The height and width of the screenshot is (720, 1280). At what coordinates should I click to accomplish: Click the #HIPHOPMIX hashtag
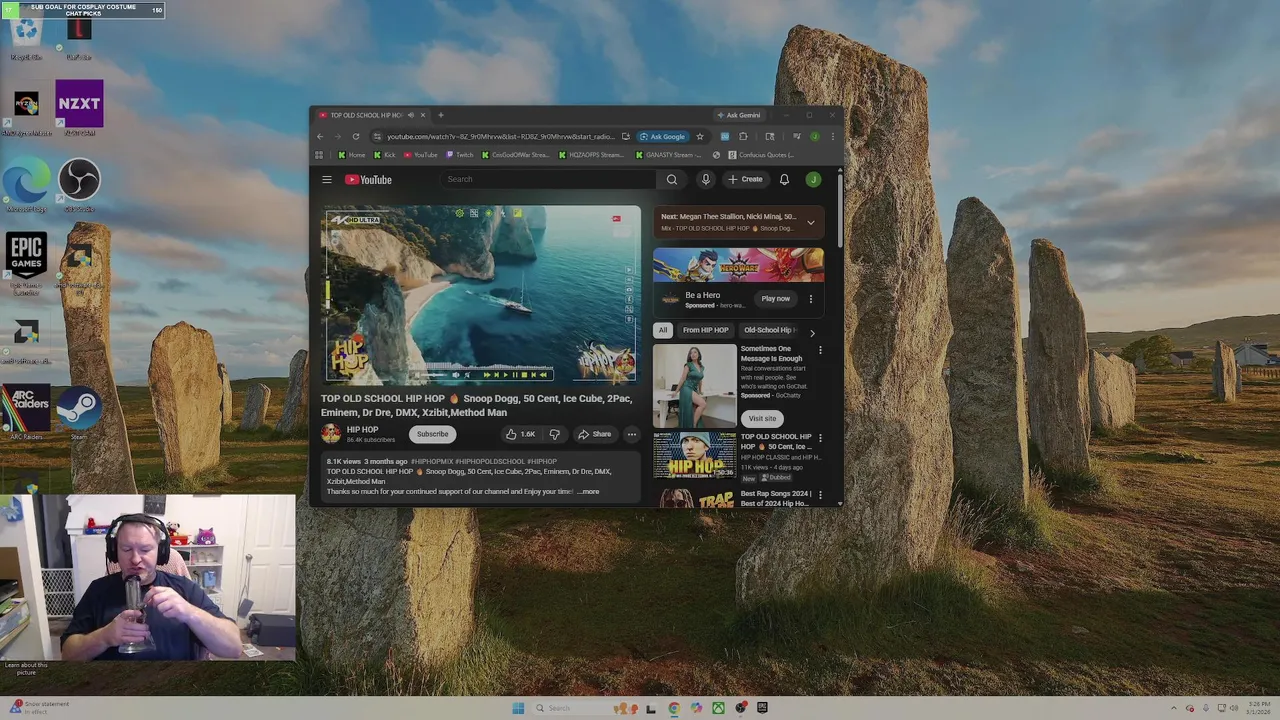pyautogui.click(x=431, y=462)
